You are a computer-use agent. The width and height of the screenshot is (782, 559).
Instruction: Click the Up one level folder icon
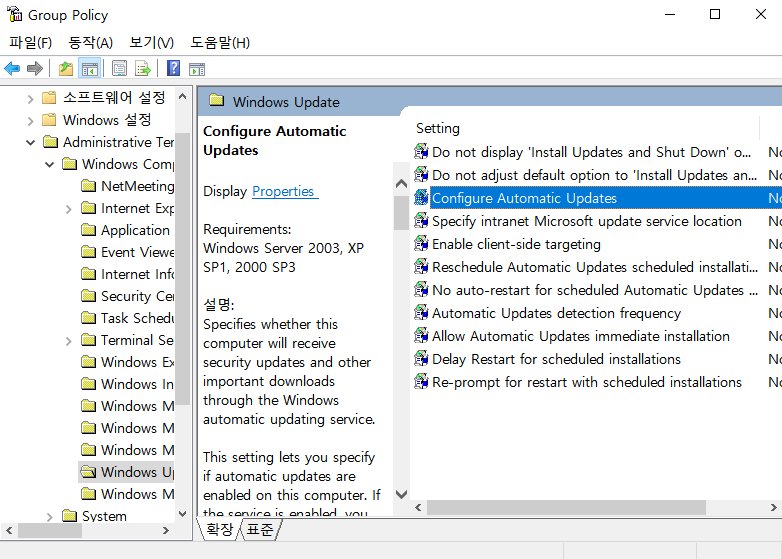click(66, 68)
